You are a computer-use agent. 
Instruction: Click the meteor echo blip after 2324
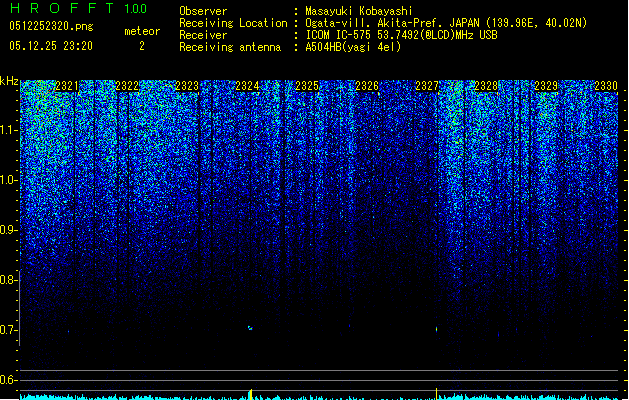[250, 328]
